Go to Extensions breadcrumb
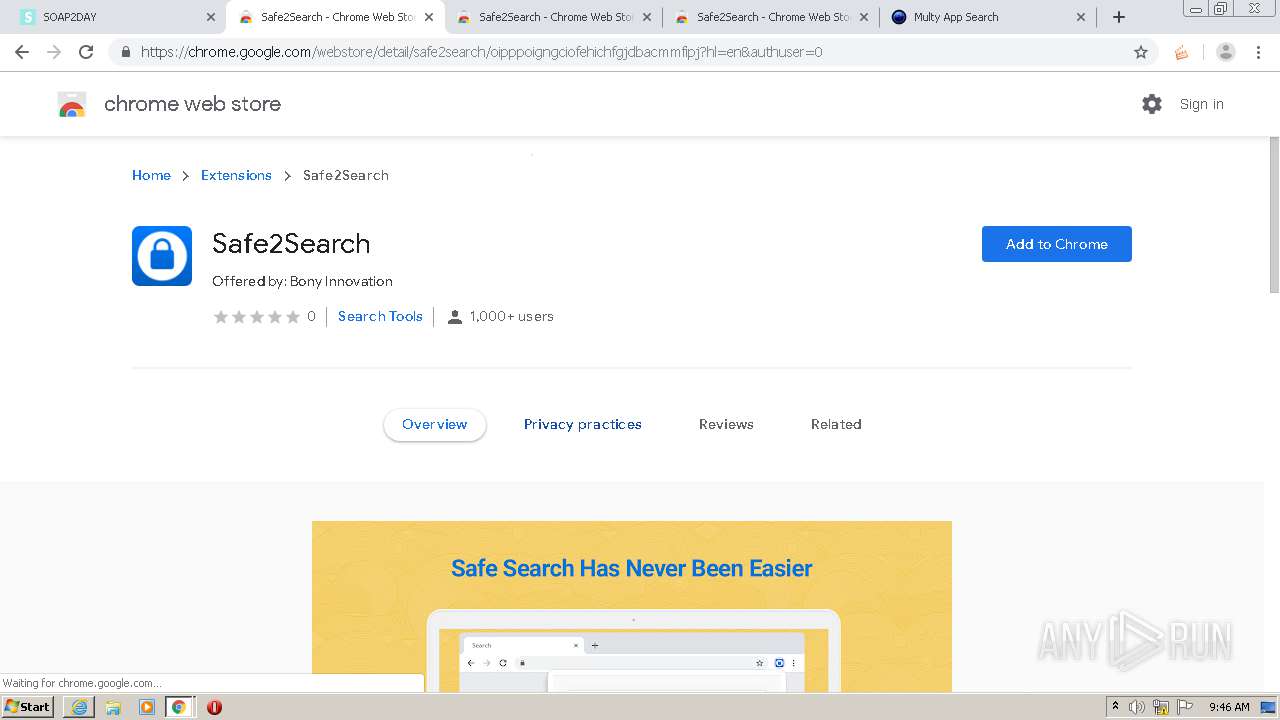 click(236, 175)
